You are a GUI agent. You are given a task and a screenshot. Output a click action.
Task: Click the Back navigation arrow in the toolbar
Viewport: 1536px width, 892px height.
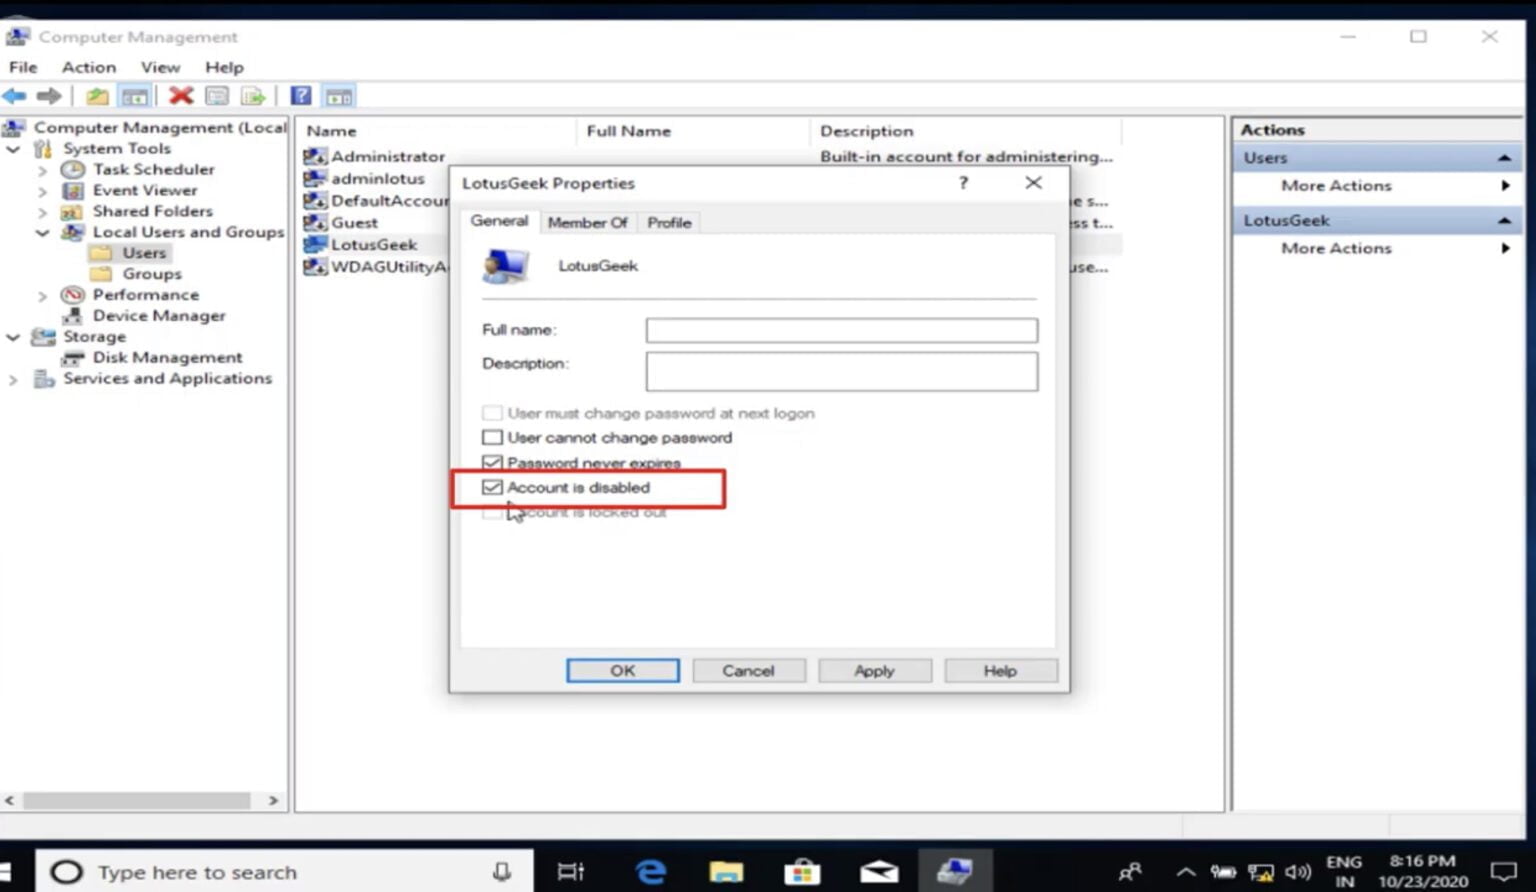click(14, 95)
